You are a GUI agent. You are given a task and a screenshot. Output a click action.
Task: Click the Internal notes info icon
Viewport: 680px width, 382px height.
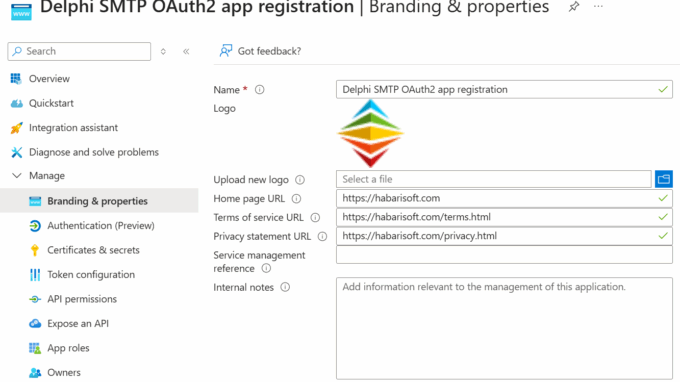click(x=285, y=287)
